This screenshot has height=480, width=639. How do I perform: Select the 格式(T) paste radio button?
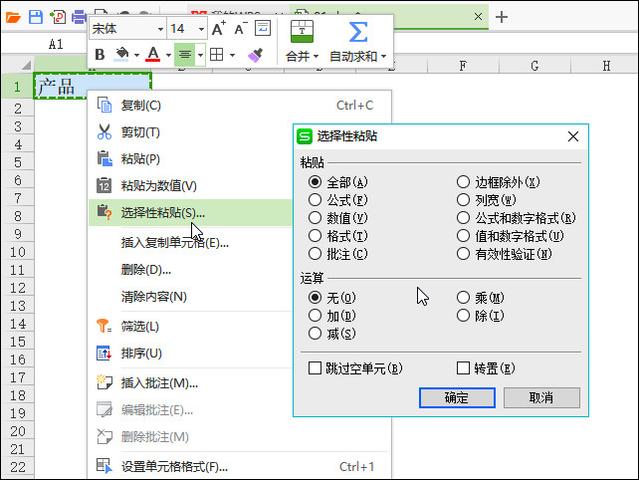point(315,236)
